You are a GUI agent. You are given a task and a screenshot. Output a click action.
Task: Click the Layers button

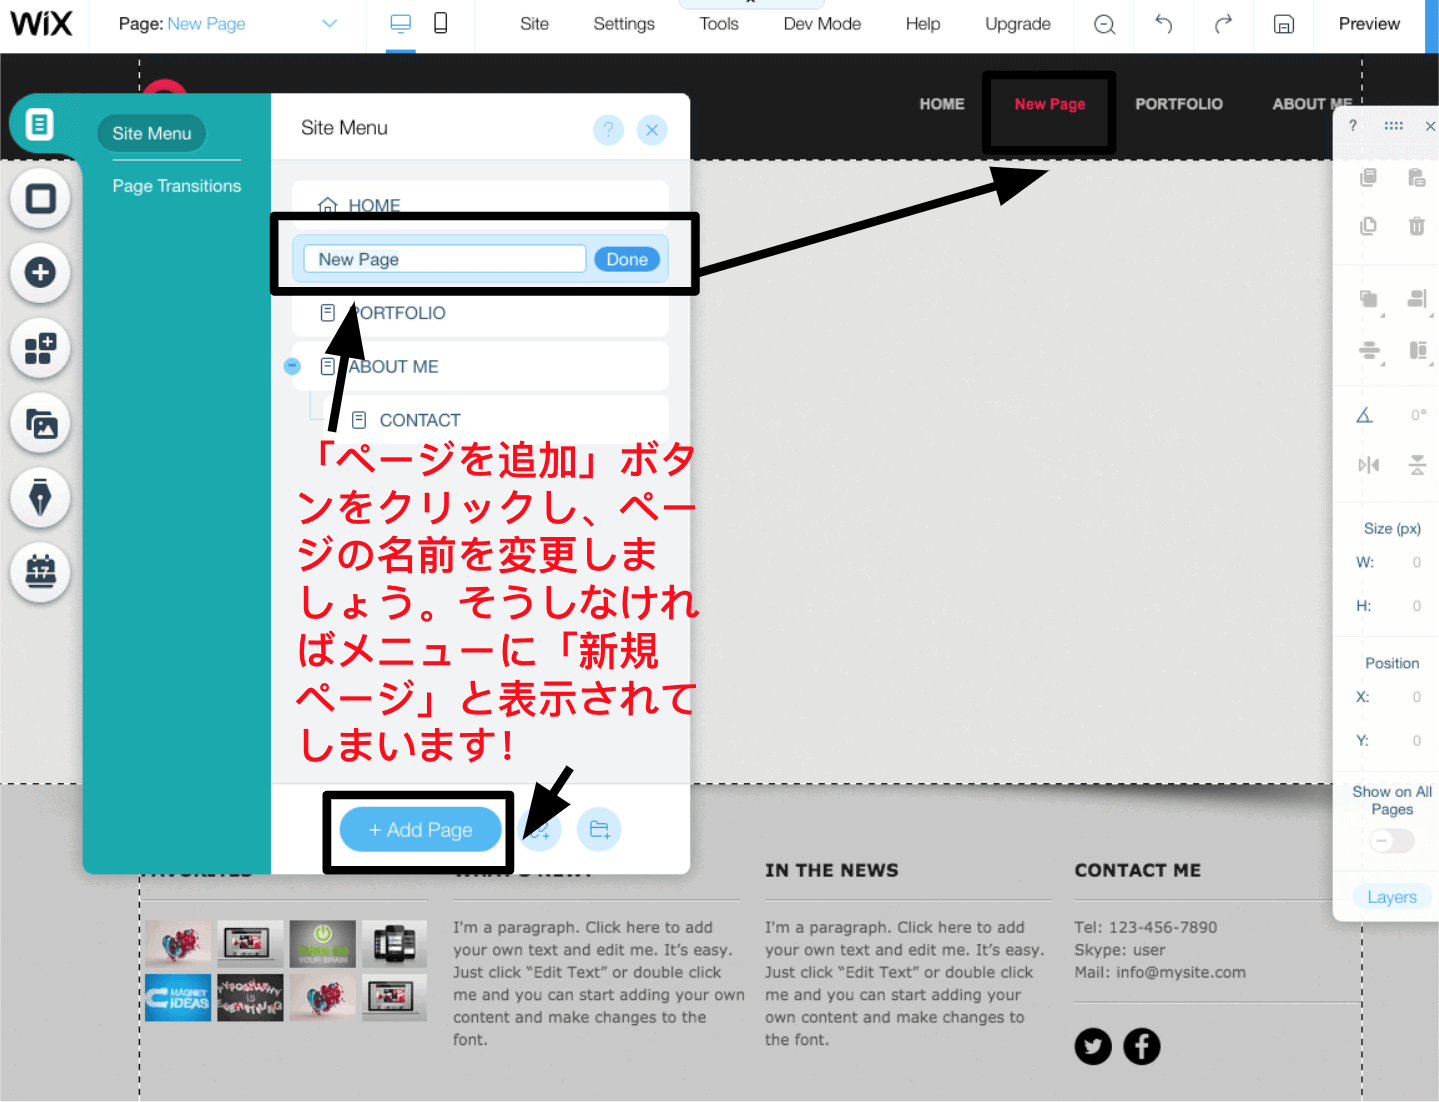click(1392, 897)
